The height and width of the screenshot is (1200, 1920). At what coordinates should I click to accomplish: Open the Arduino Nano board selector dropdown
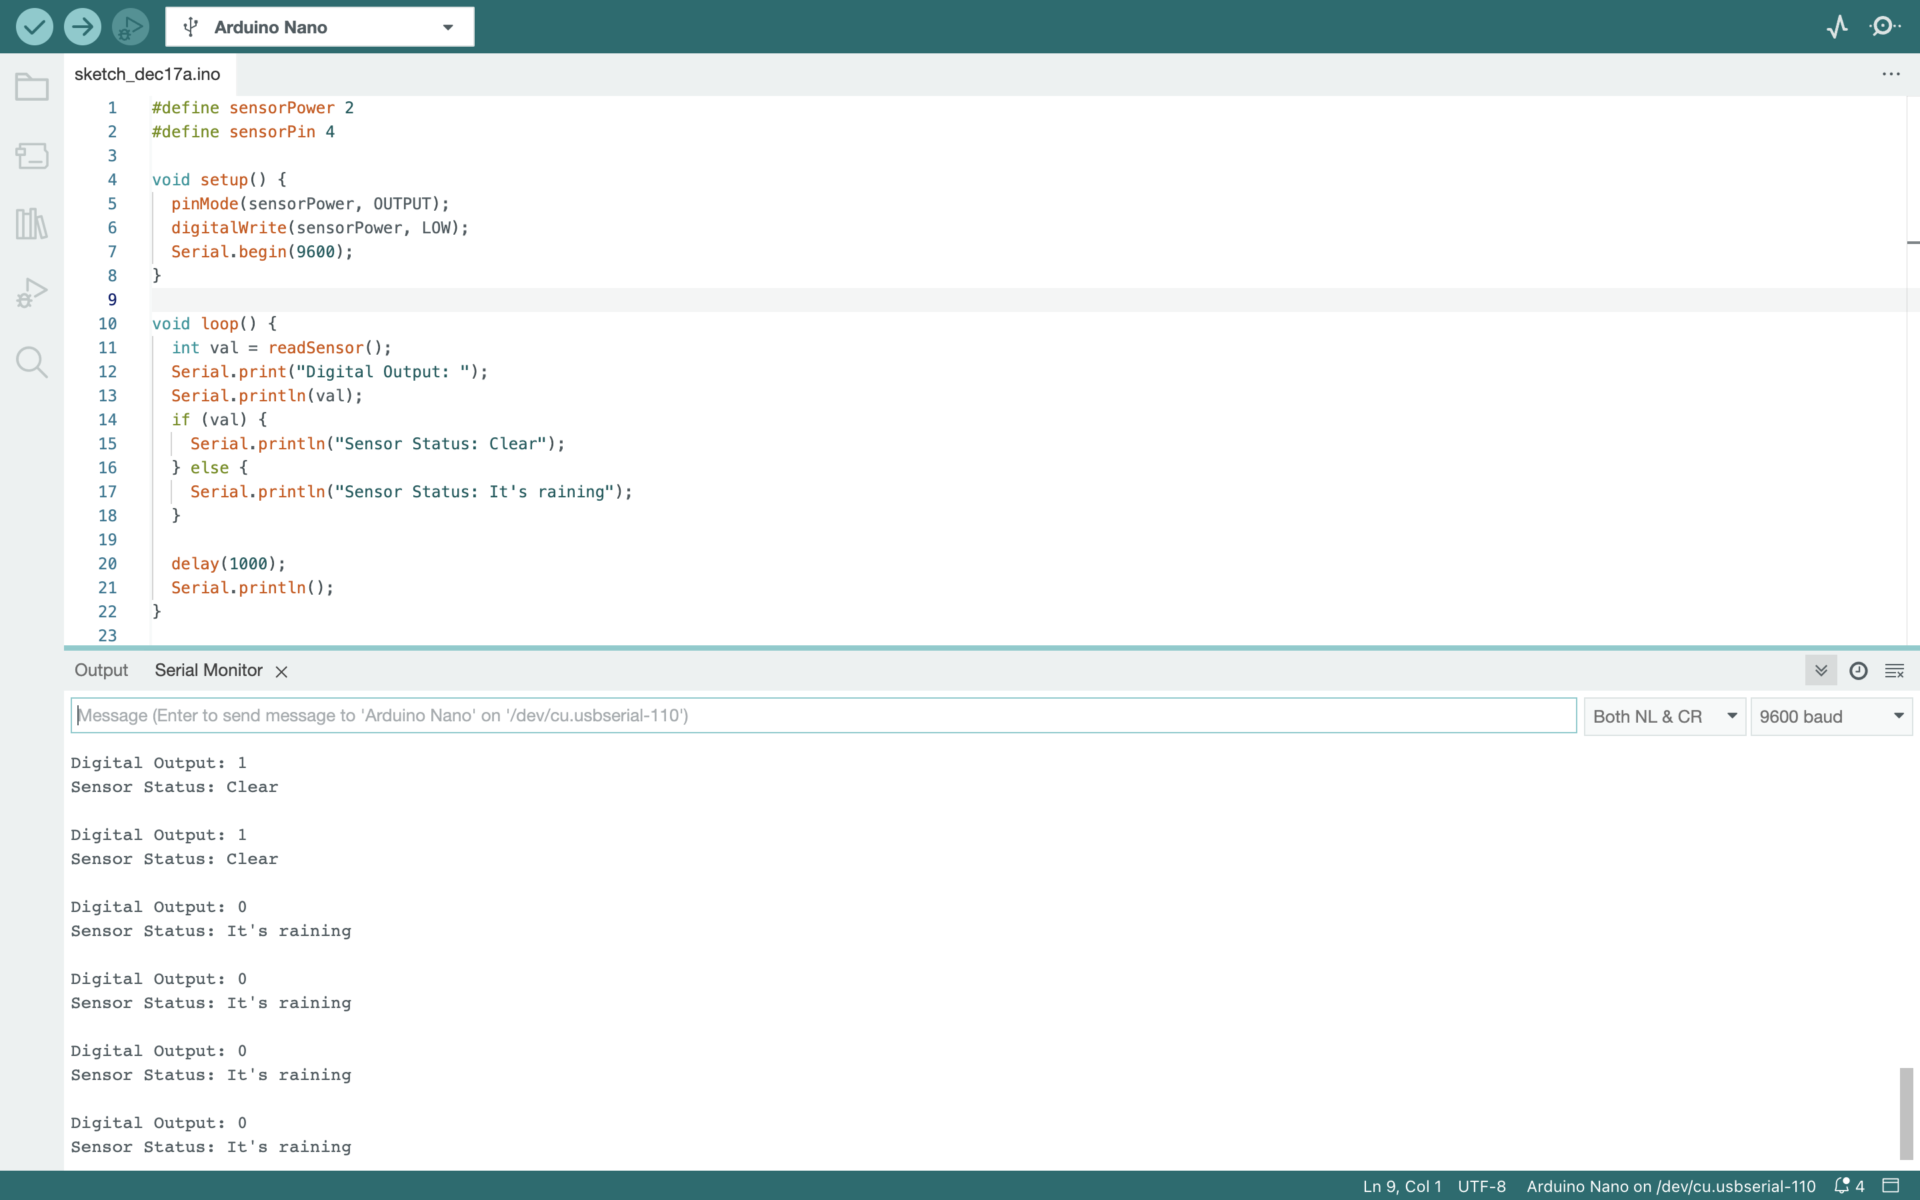(320, 27)
